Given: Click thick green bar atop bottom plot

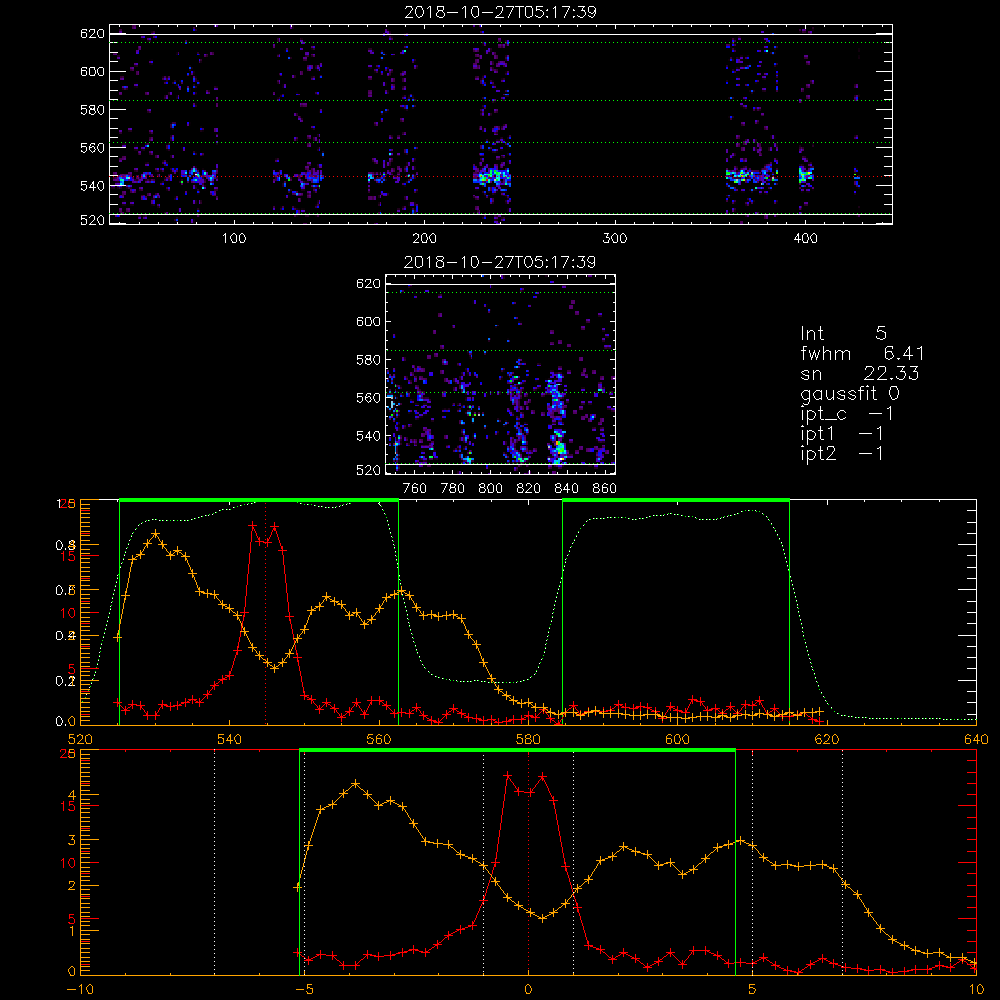Looking at the screenshot, I should pos(517,750).
